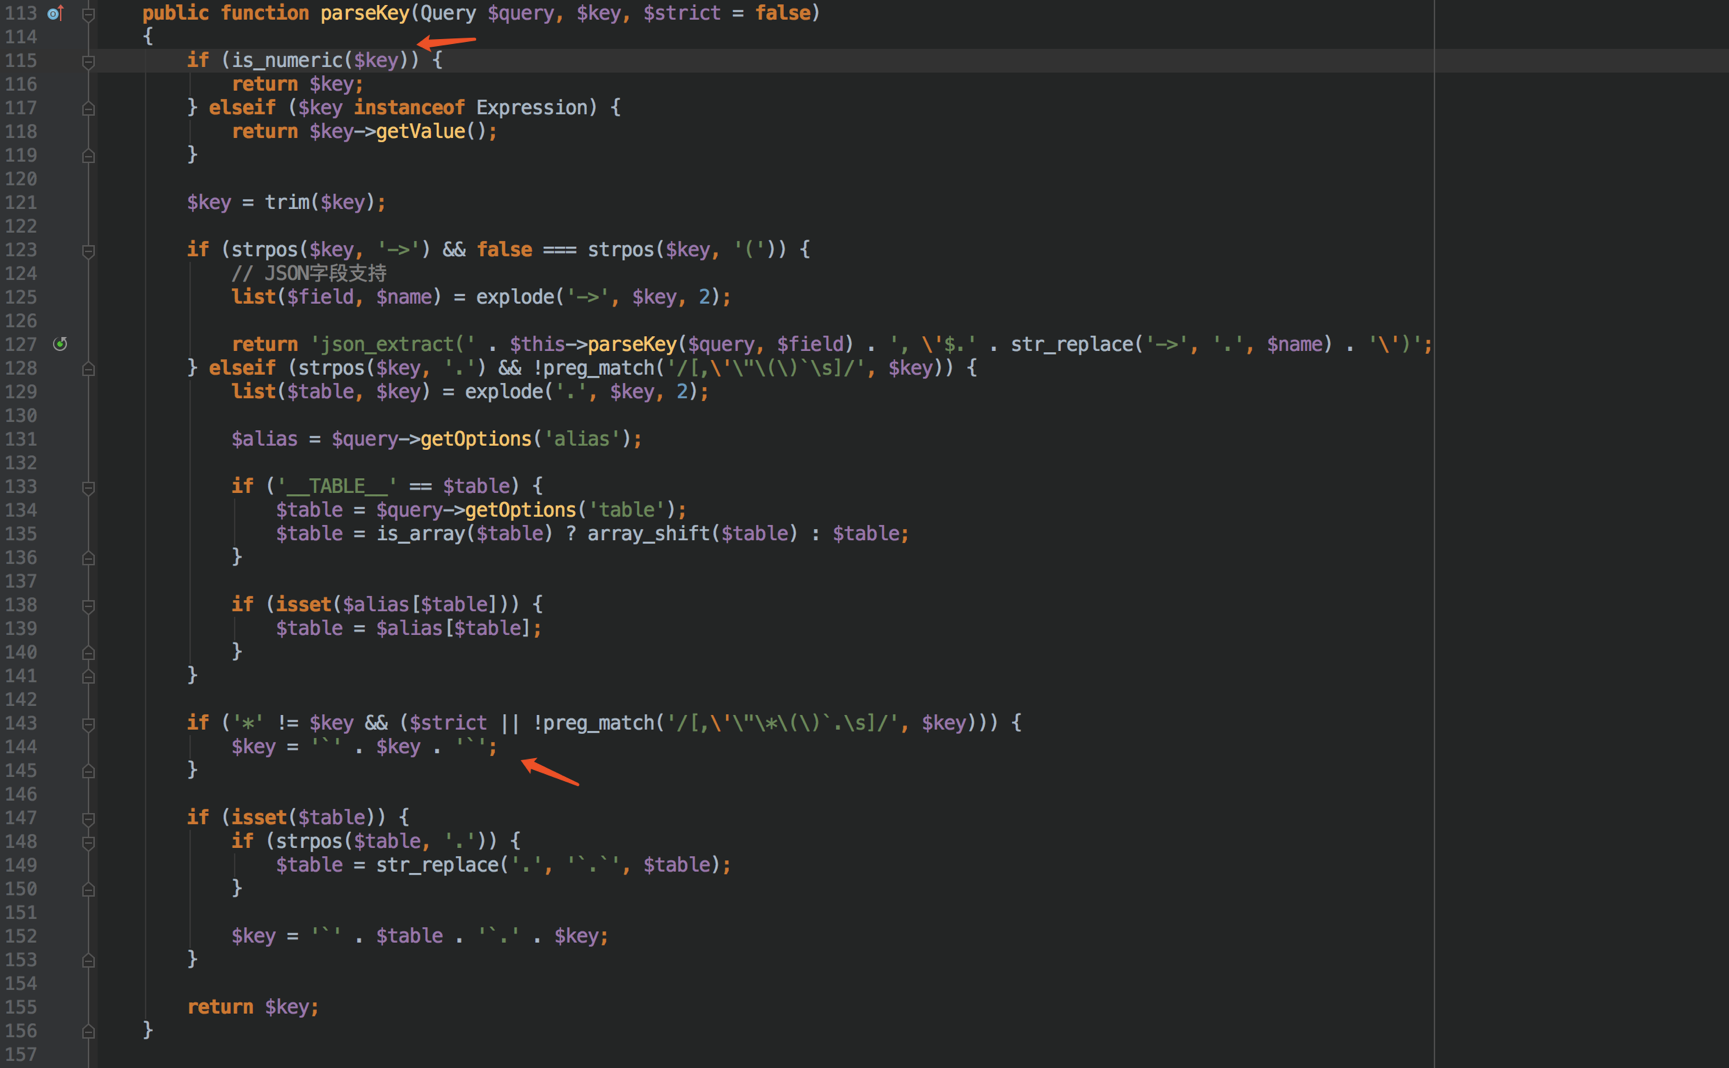
Task: Click the fold end marker on line 153
Action: click(88, 960)
